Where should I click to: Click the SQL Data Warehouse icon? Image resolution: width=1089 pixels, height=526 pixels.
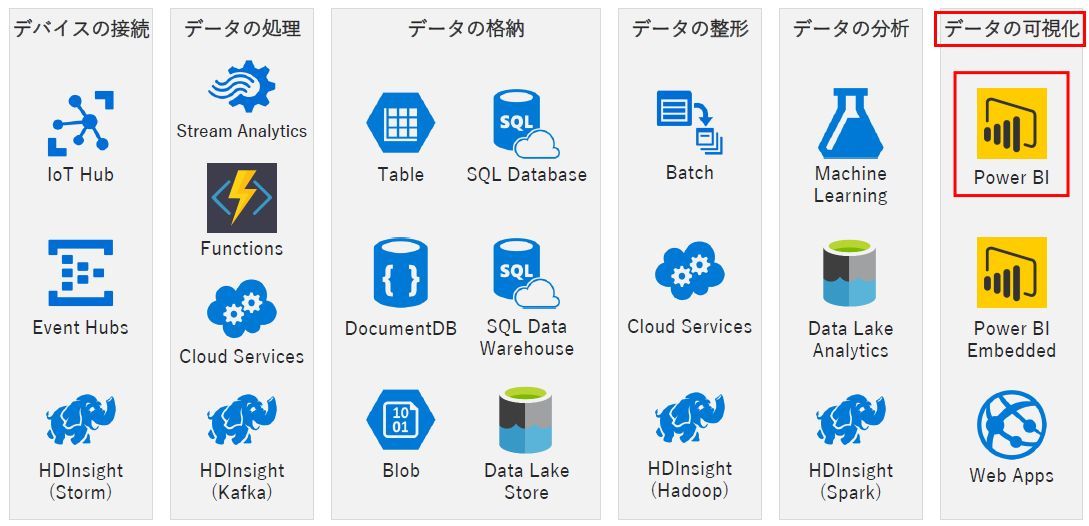[x=524, y=272]
